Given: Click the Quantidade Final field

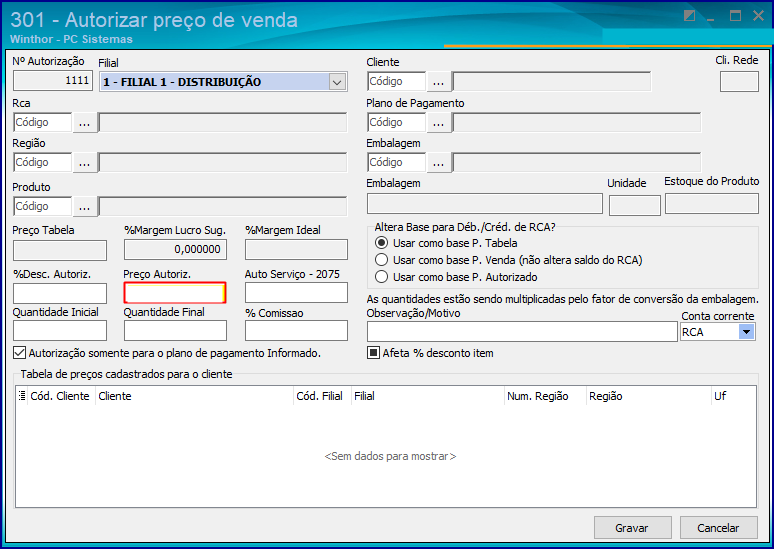Looking at the screenshot, I should (x=175, y=331).
